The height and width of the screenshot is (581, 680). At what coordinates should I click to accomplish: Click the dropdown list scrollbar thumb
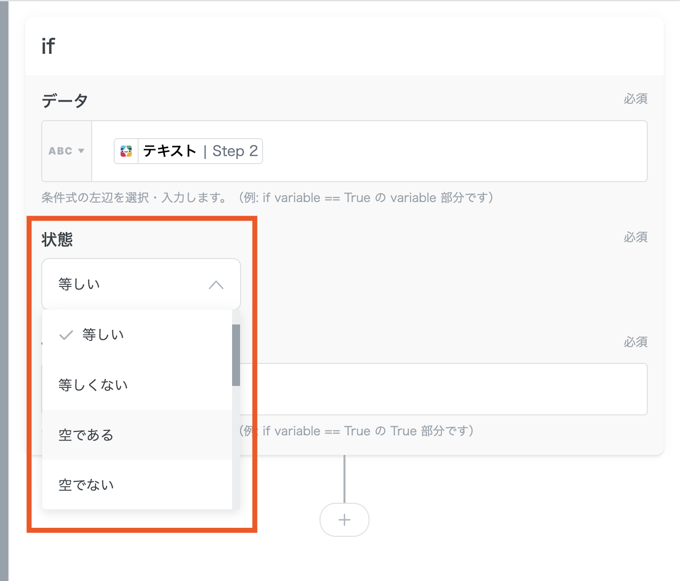236,355
